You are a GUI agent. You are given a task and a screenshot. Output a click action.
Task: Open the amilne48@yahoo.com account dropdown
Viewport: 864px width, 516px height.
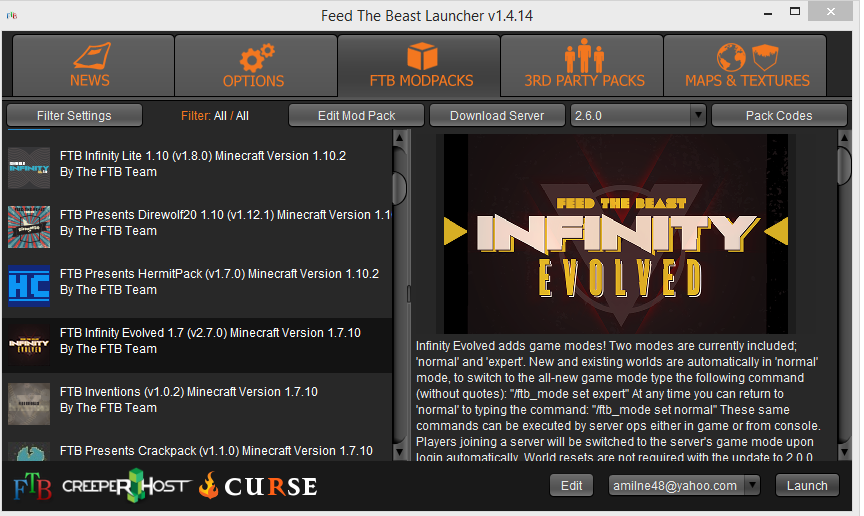pos(684,486)
